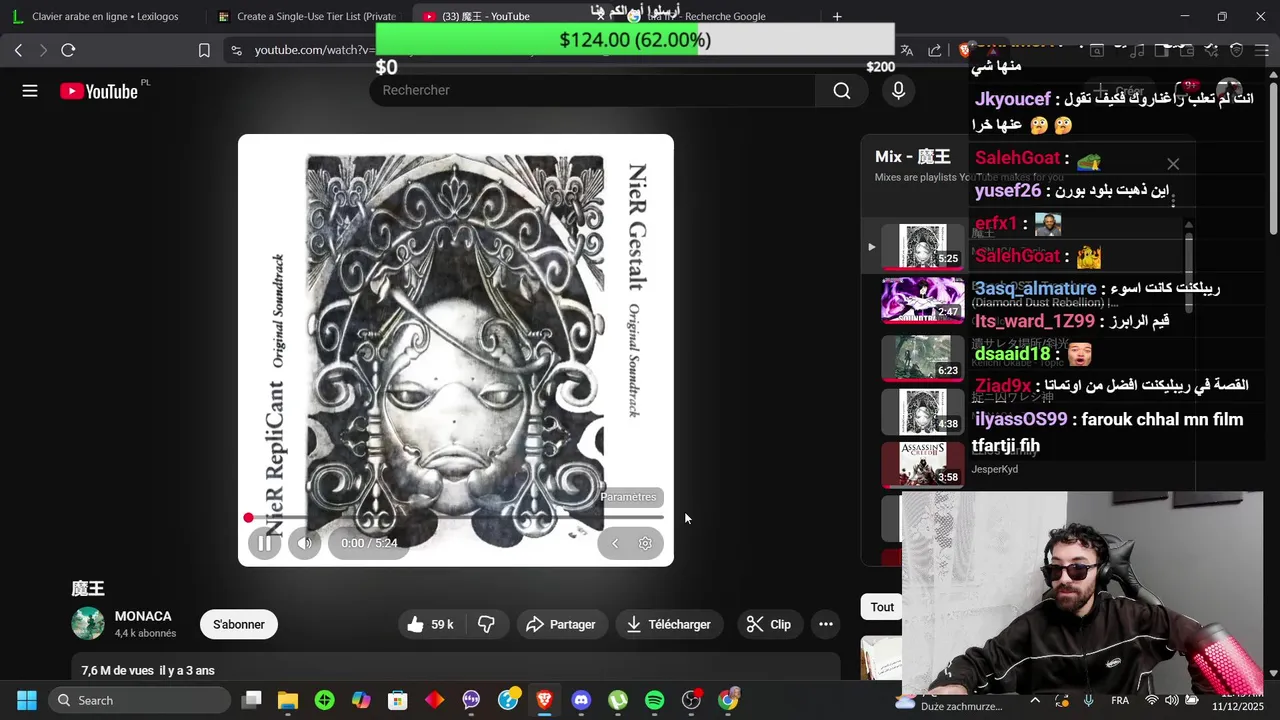Open the MONACA channel name link
The width and height of the screenshot is (1280, 720).
point(143,616)
